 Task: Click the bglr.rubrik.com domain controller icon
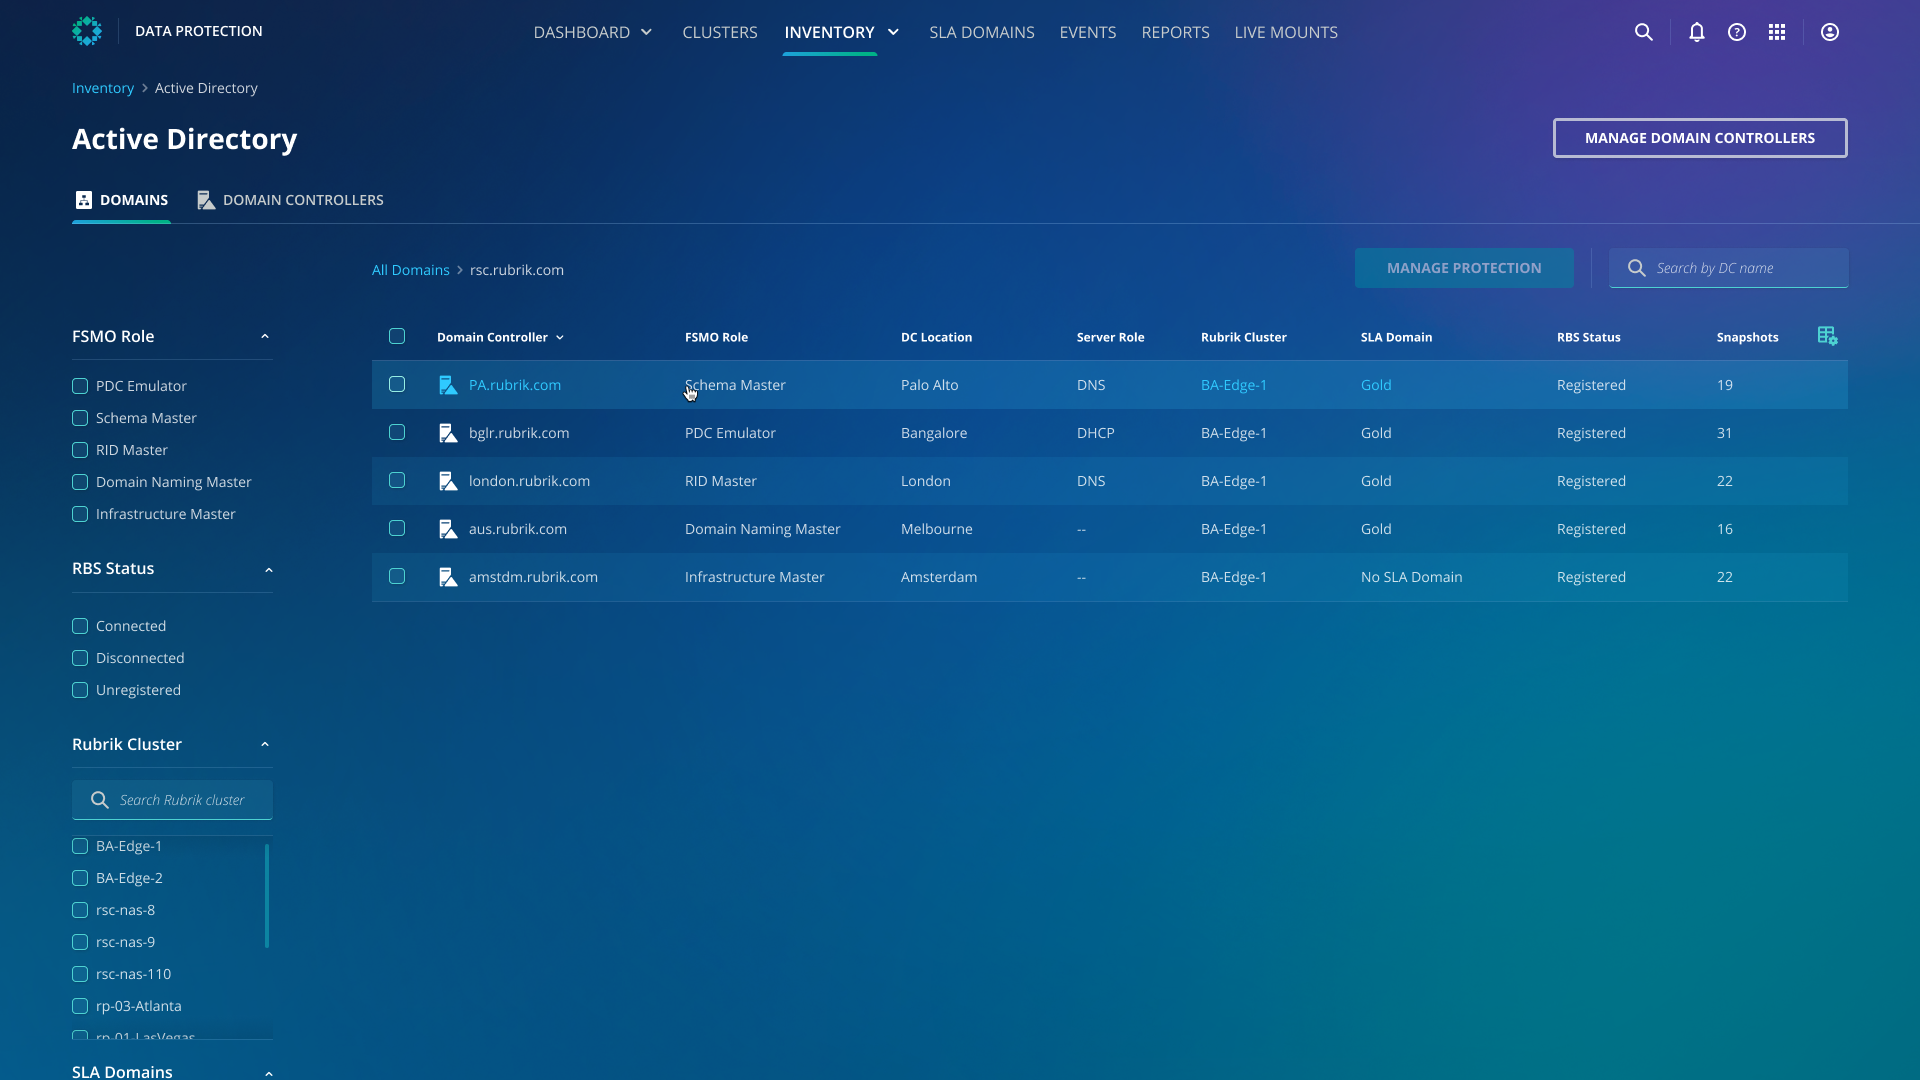tap(448, 433)
